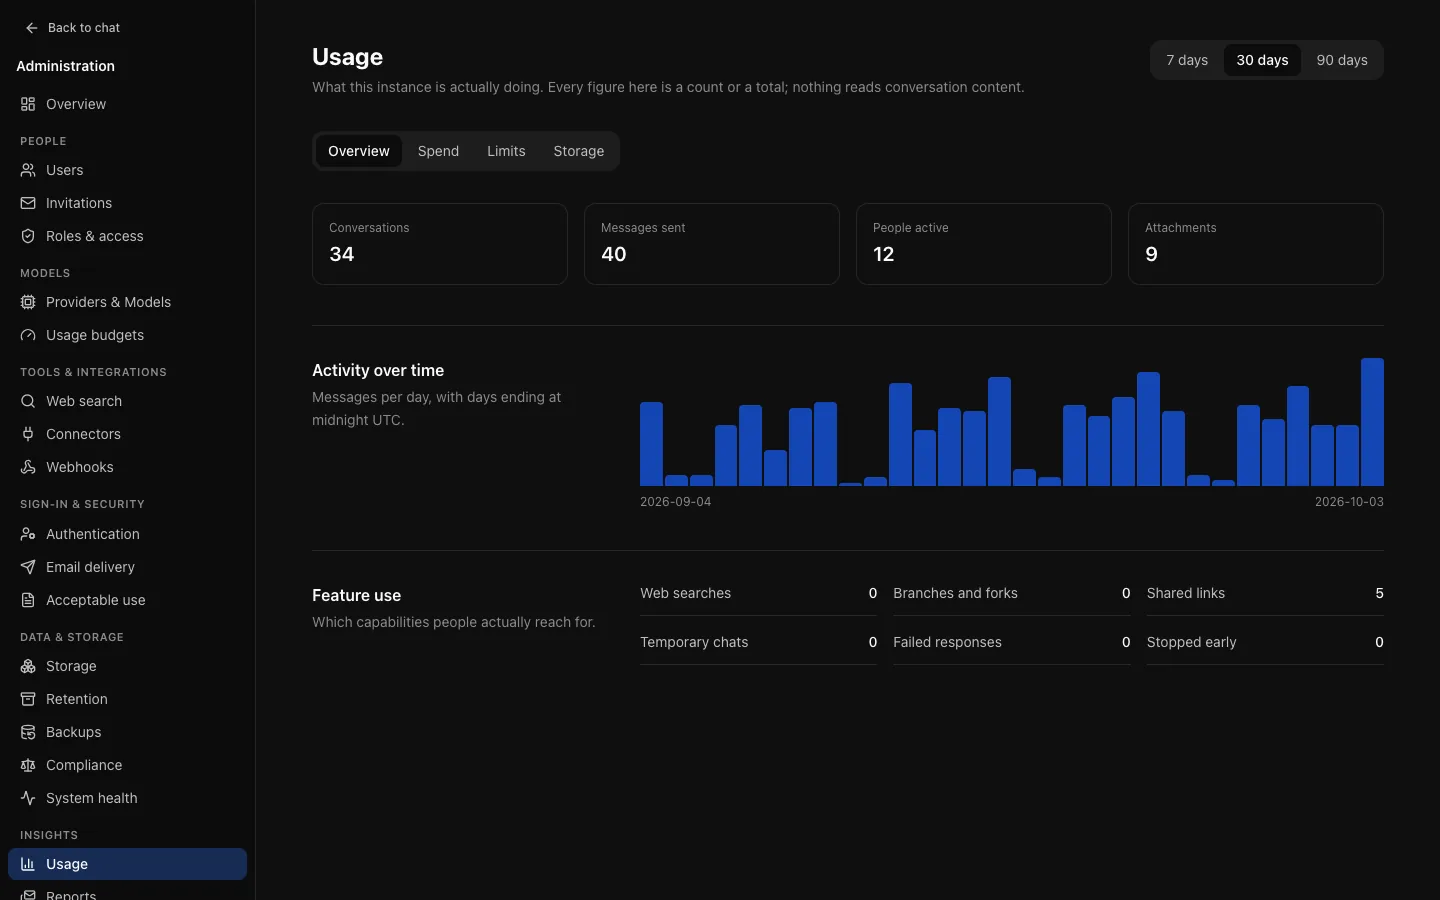Open the Spend tab
This screenshot has width=1440, height=900.
(x=438, y=151)
